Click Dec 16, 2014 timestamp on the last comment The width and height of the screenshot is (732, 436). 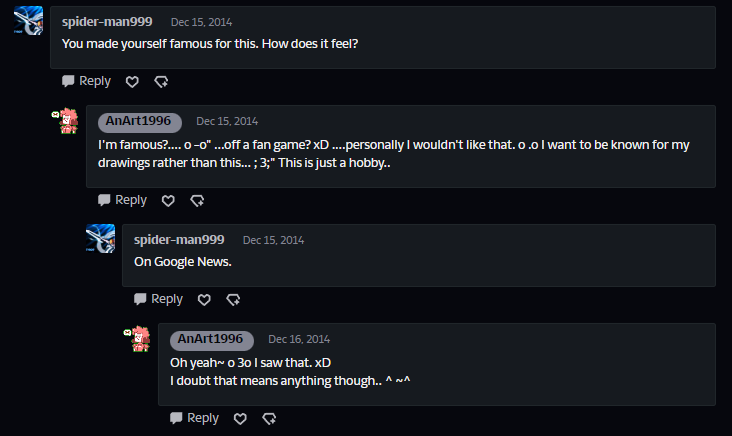click(x=299, y=339)
